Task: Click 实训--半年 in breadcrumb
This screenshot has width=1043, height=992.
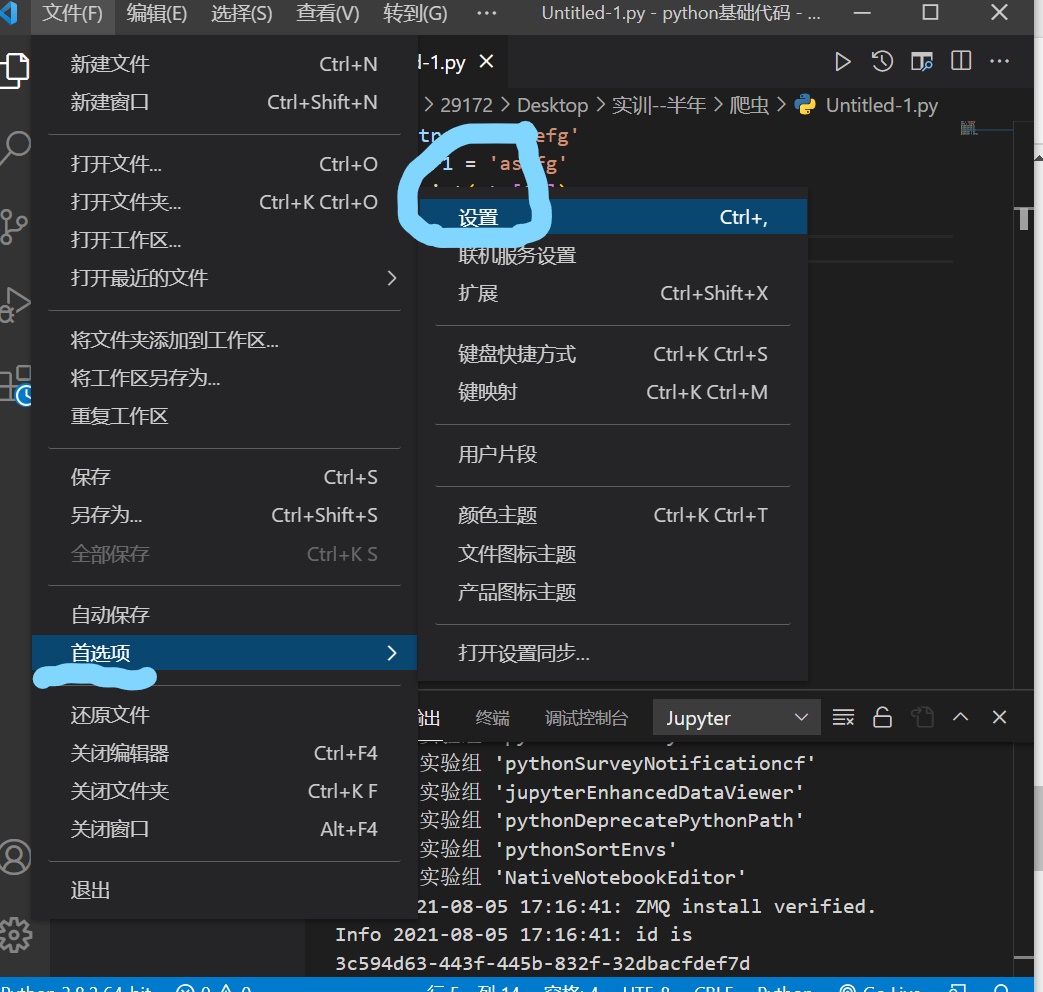Action: pyautogui.click(x=659, y=105)
